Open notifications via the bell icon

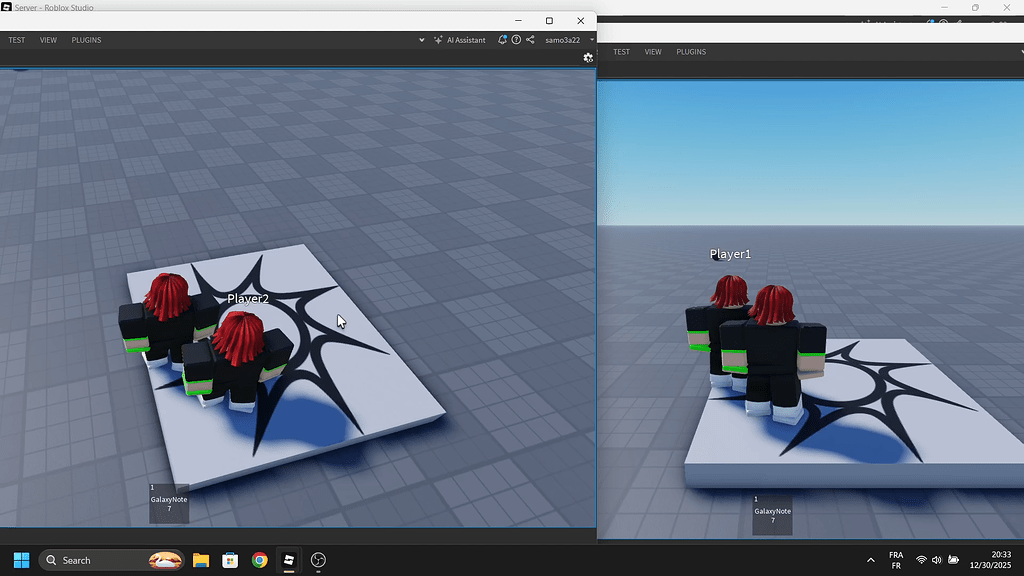click(503, 40)
